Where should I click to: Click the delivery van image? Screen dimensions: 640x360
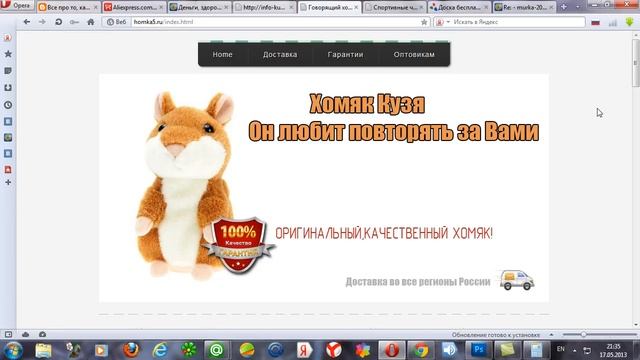click(x=517, y=280)
